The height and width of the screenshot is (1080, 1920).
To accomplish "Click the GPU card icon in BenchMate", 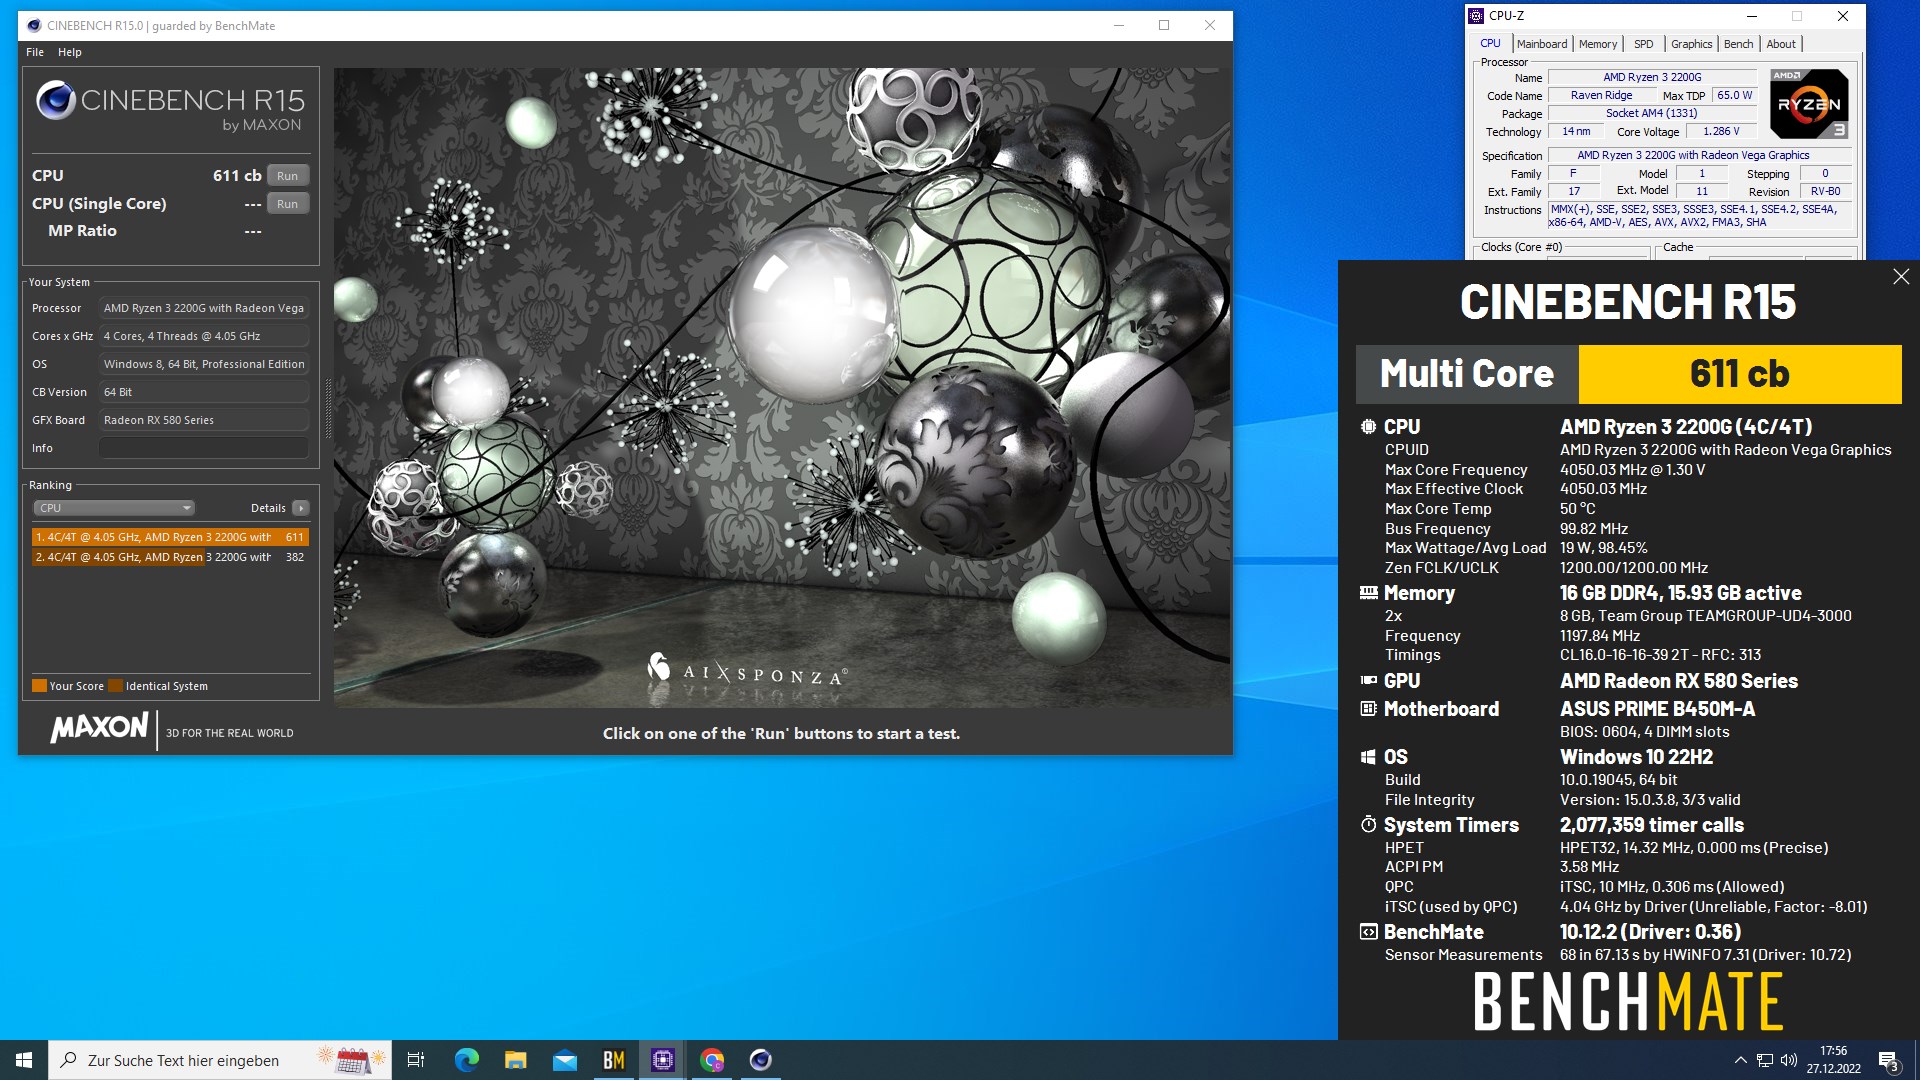I will pyautogui.click(x=1368, y=681).
